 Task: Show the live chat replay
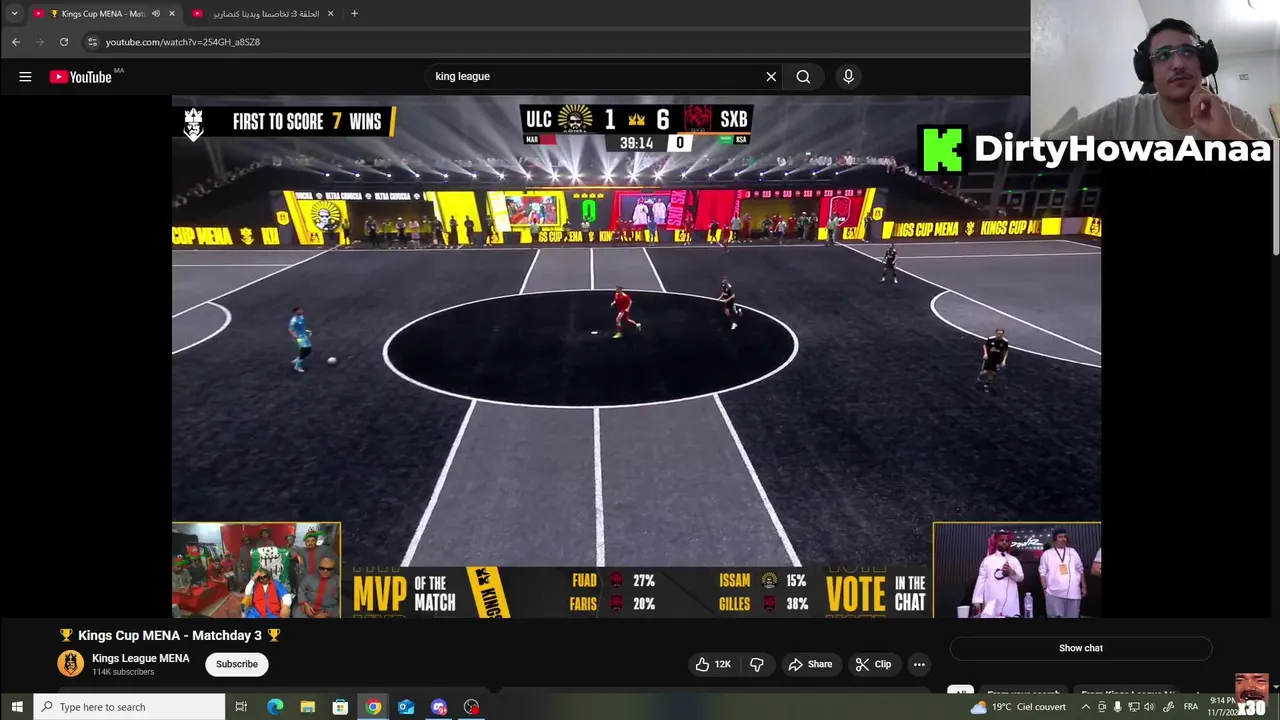pyautogui.click(x=1081, y=648)
